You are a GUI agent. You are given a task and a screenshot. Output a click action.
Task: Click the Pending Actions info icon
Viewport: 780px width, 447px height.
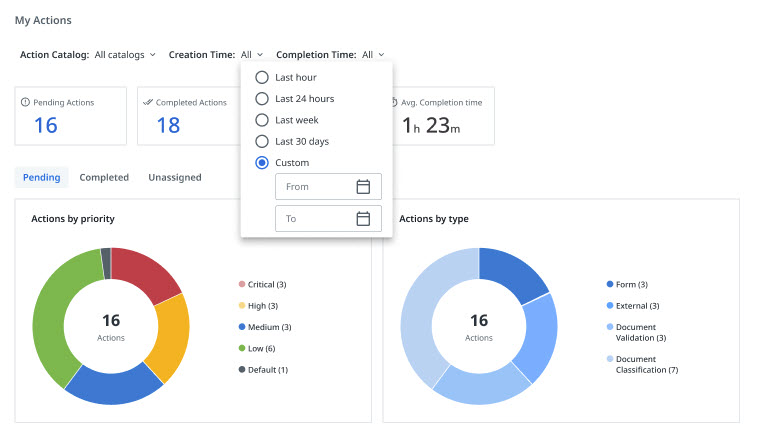[x=26, y=102]
